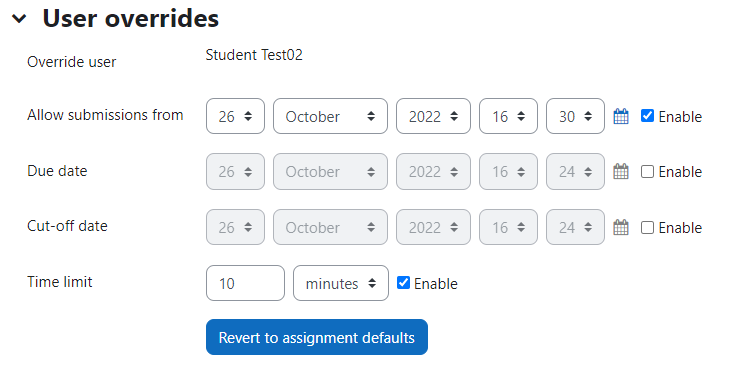Disable the Time limit checkbox

[403, 283]
